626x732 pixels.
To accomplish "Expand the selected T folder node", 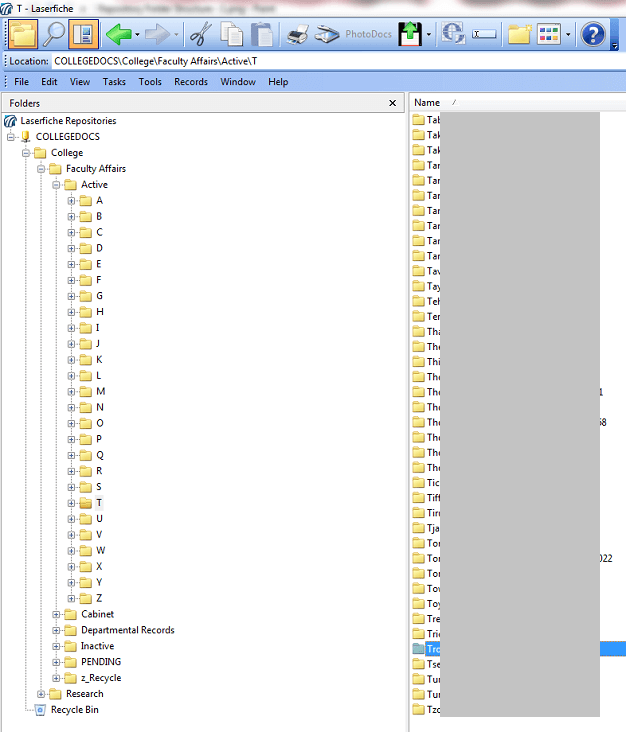I will pos(71,503).
